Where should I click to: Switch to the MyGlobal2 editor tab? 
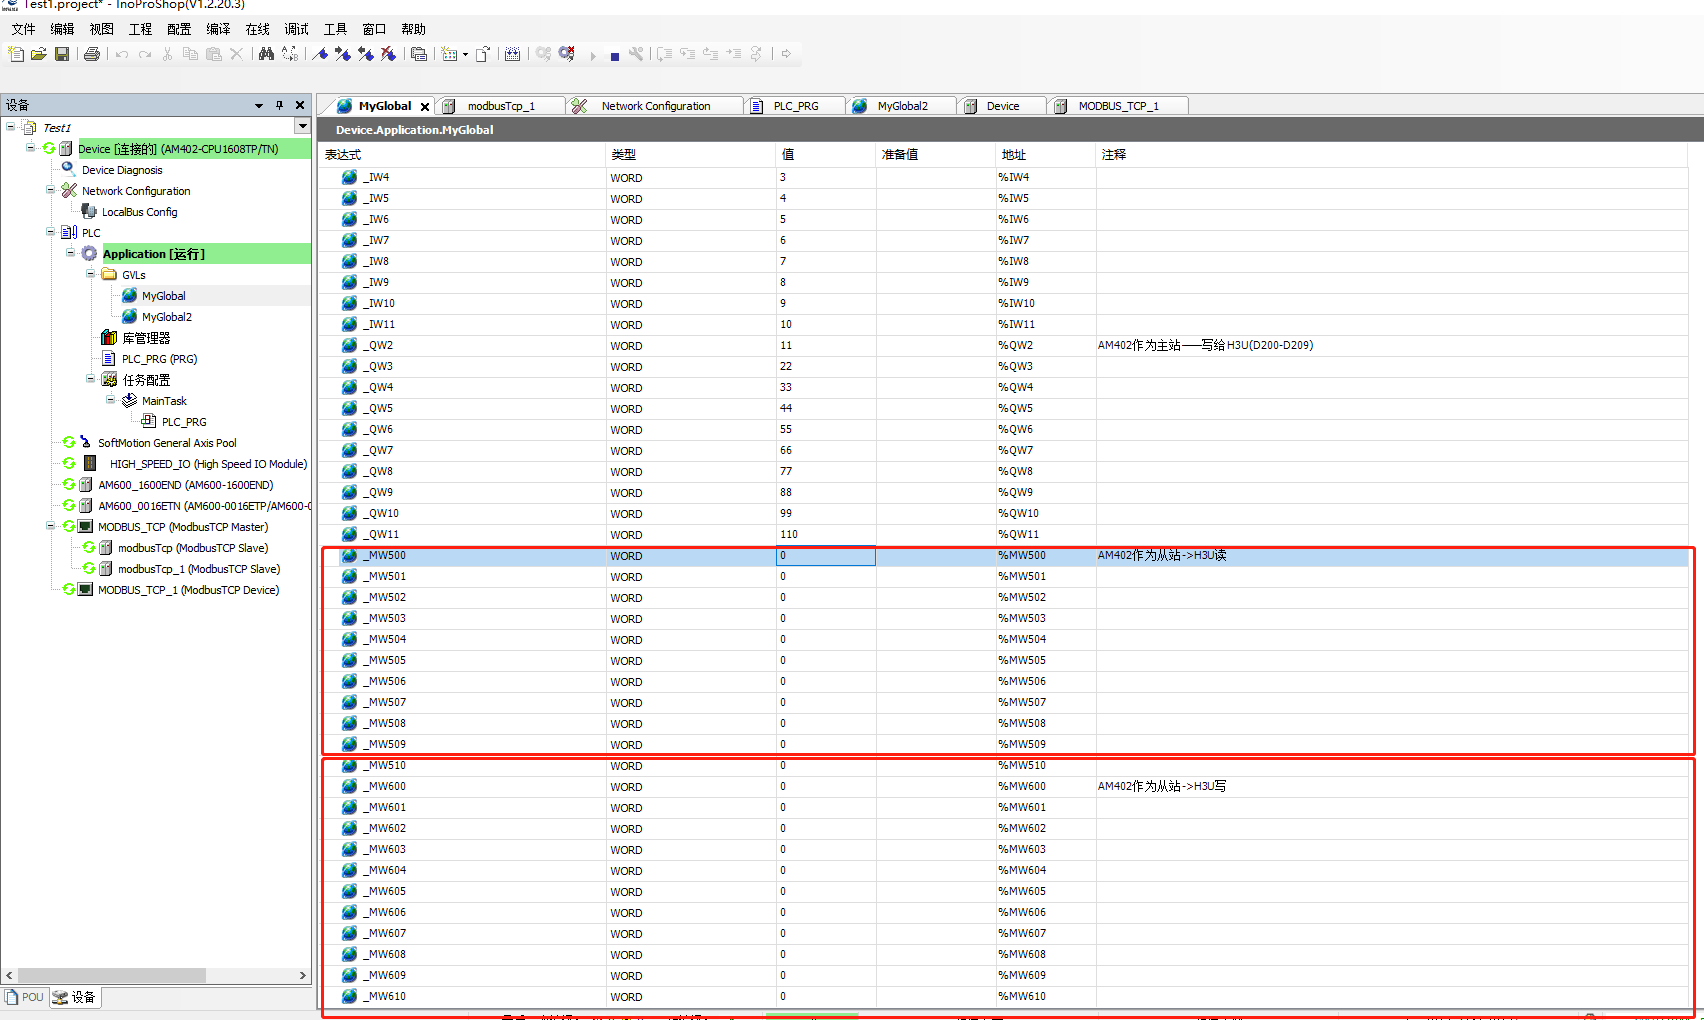(902, 106)
